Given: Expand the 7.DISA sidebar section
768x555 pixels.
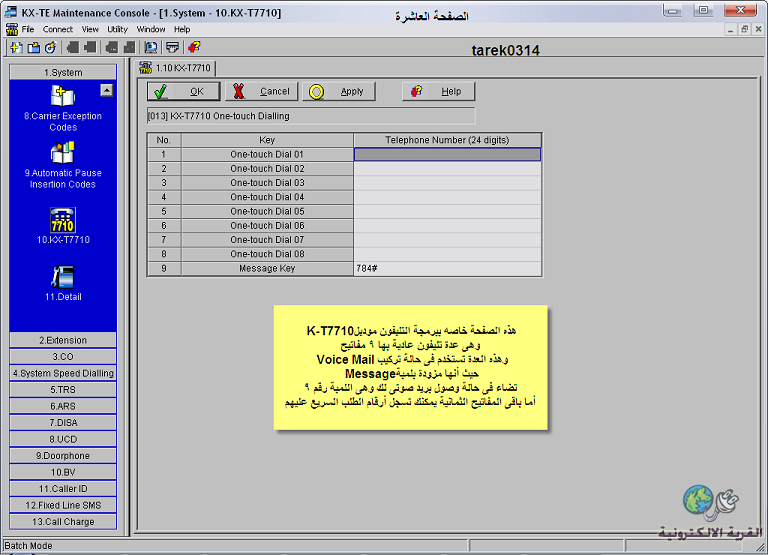Looking at the screenshot, I should point(63,423).
